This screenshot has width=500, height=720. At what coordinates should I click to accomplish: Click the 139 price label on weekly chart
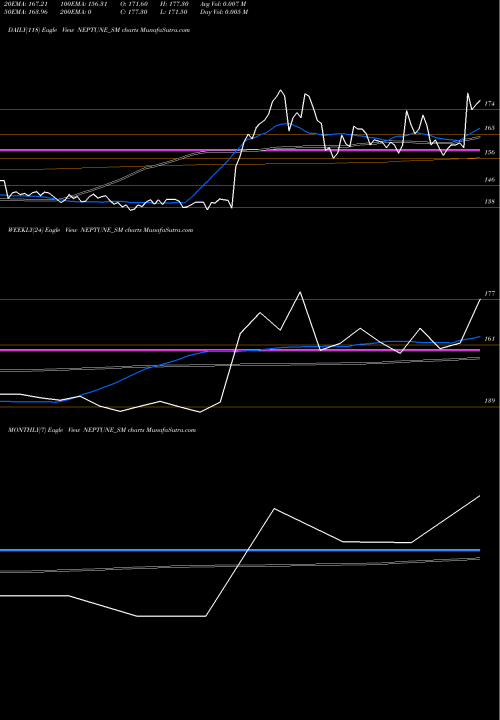click(x=490, y=401)
